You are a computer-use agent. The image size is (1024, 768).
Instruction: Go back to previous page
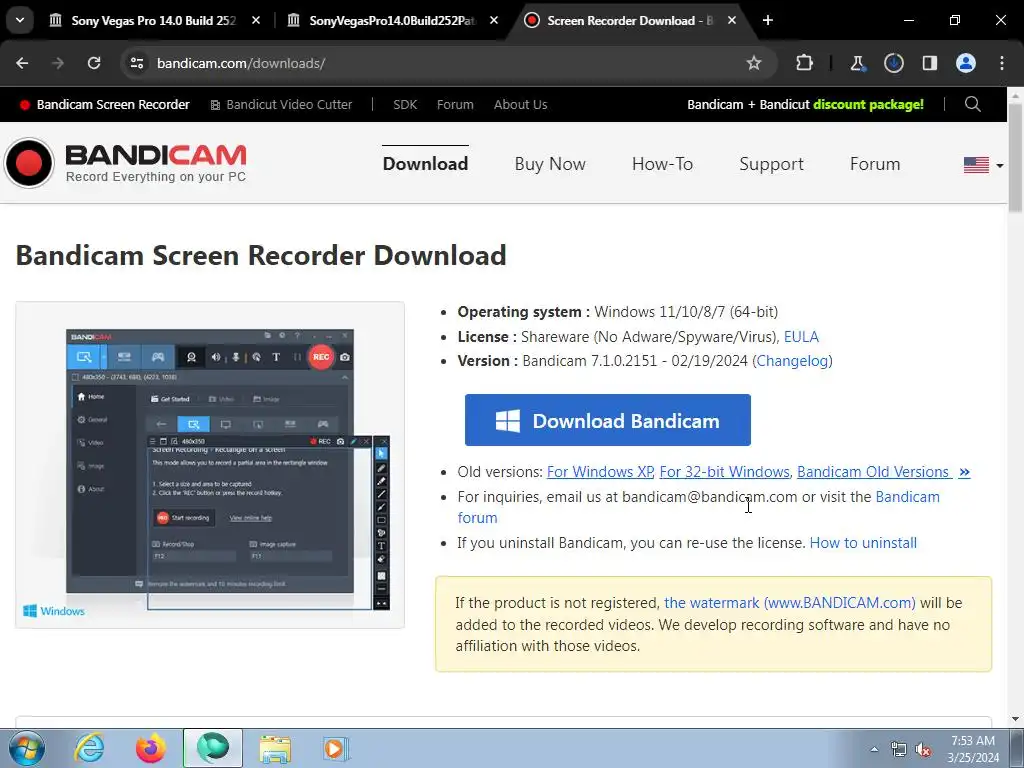(x=22, y=63)
